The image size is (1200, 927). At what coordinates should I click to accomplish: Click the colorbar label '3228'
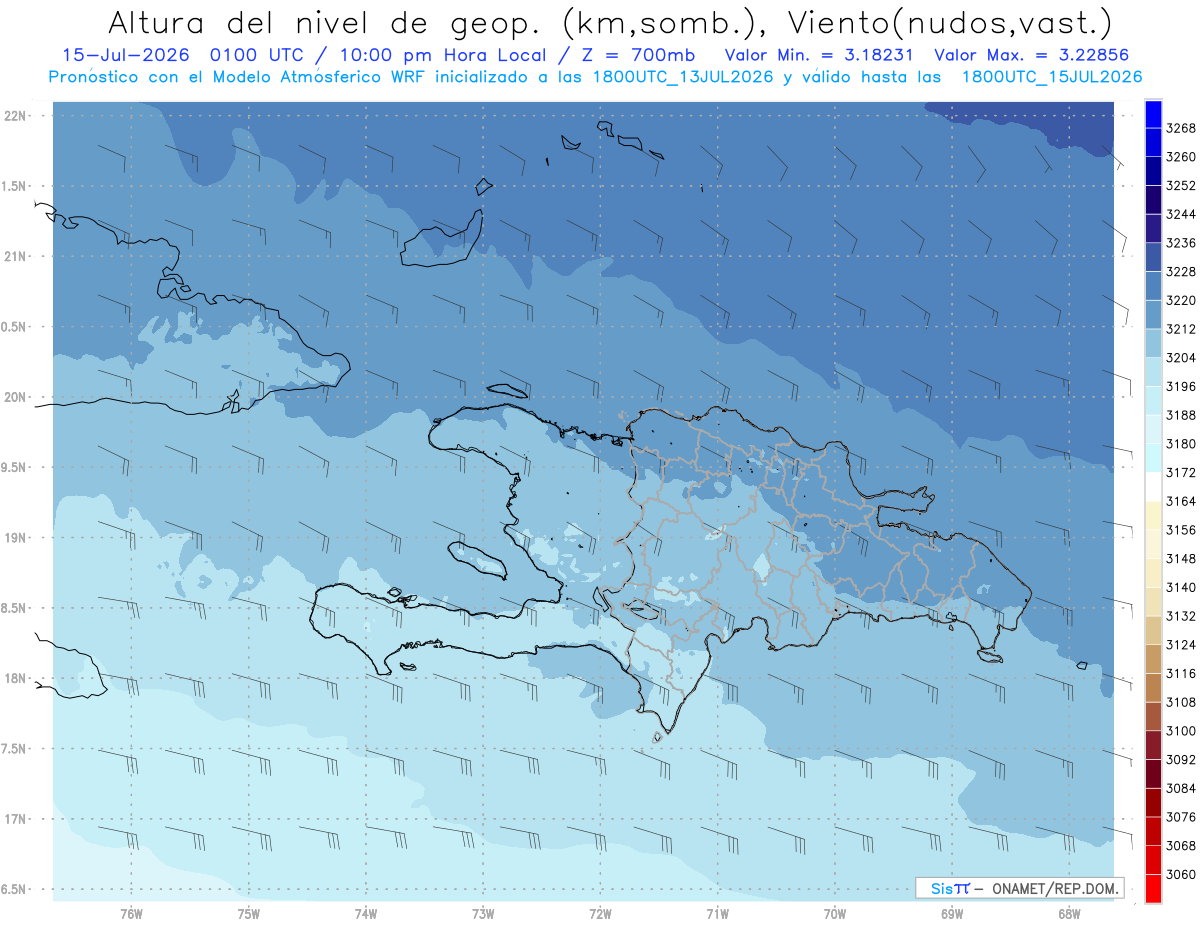point(1180,272)
